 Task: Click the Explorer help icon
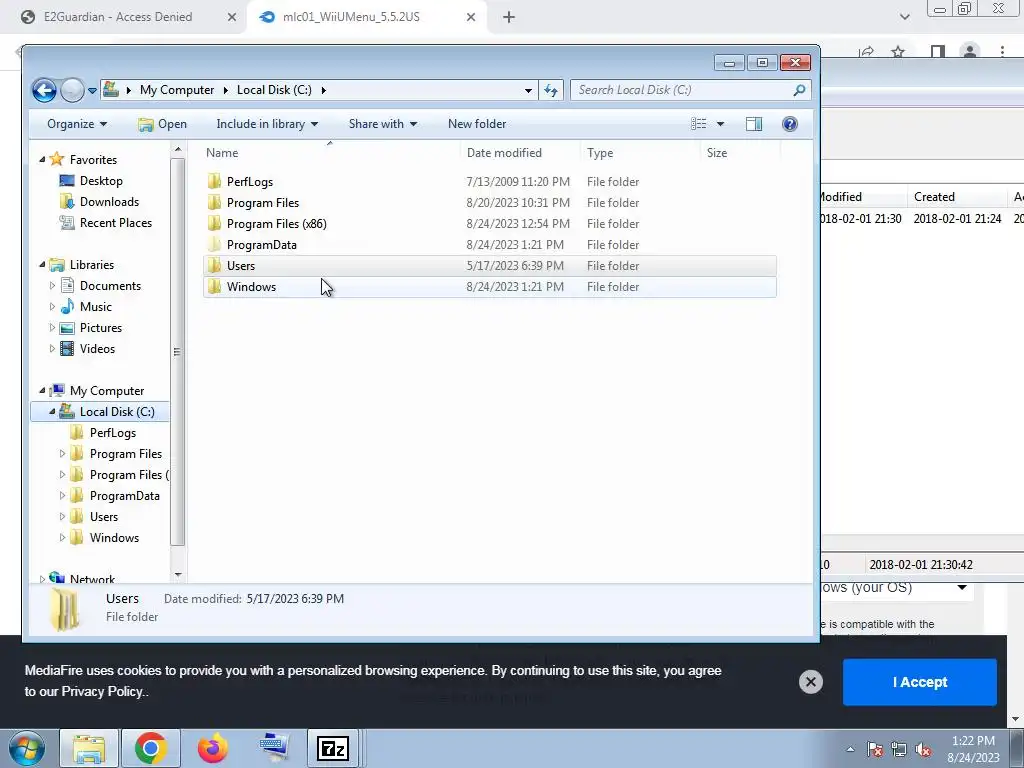tap(790, 124)
